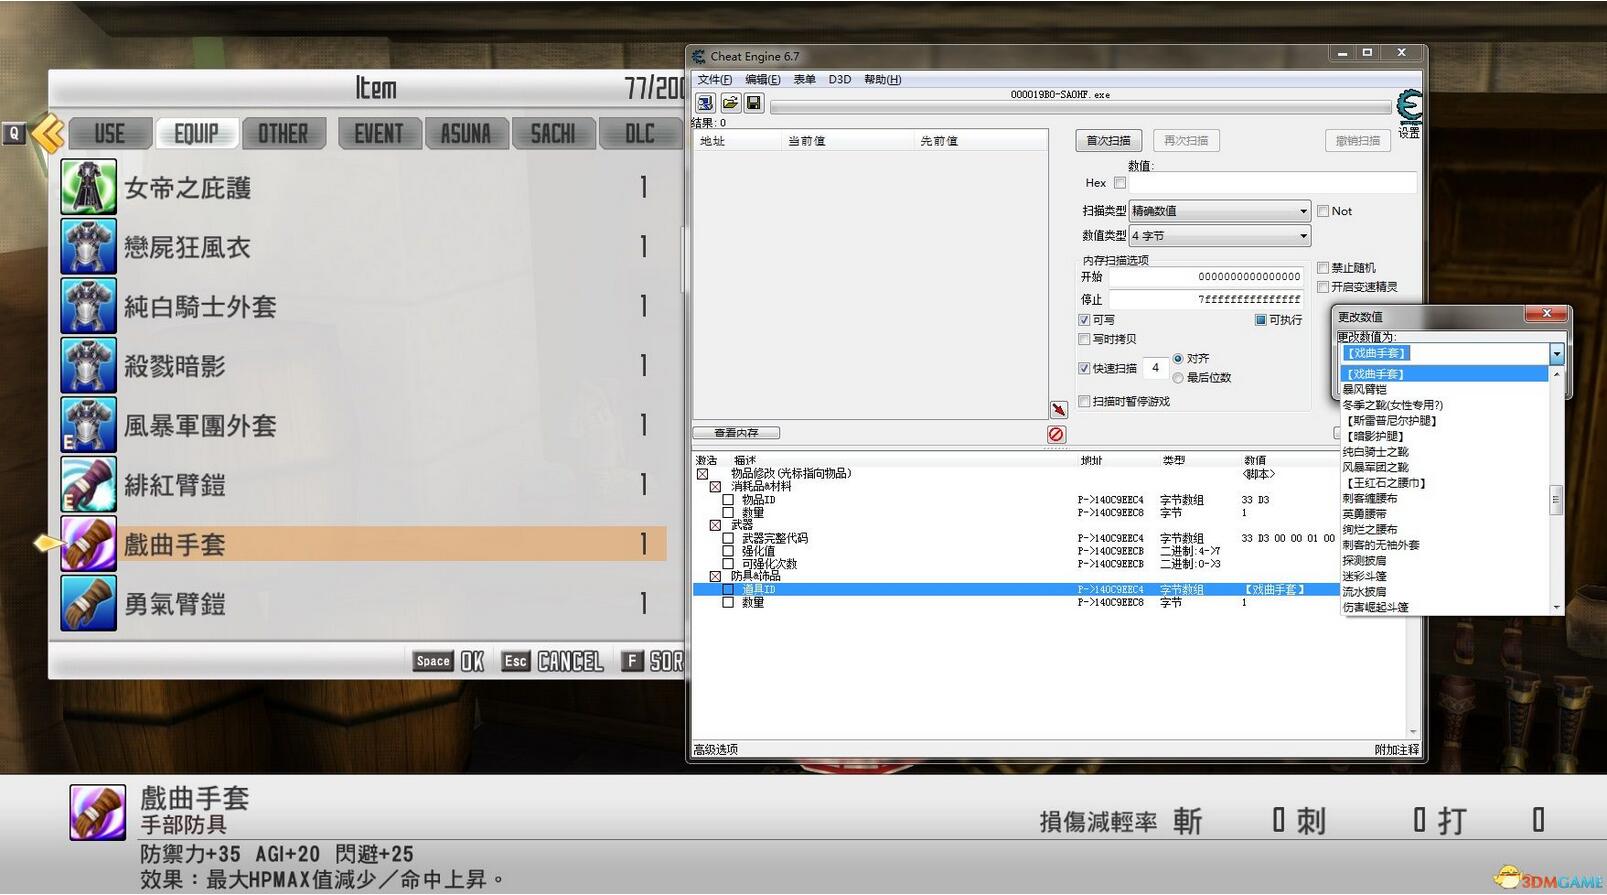The height and width of the screenshot is (895, 1607).
Task: Select the 对齐 radio button
Action: pyautogui.click(x=1178, y=358)
